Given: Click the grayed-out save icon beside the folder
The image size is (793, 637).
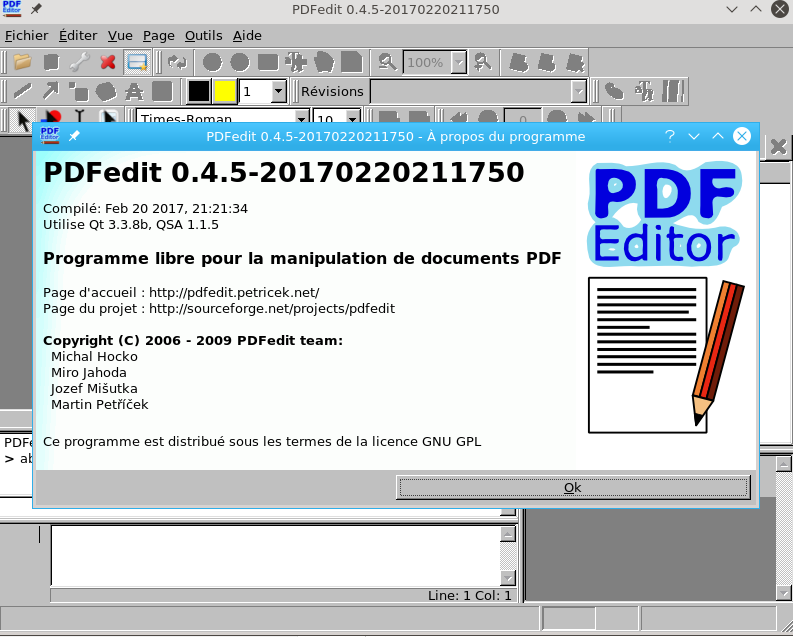Looking at the screenshot, I should (x=51, y=62).
